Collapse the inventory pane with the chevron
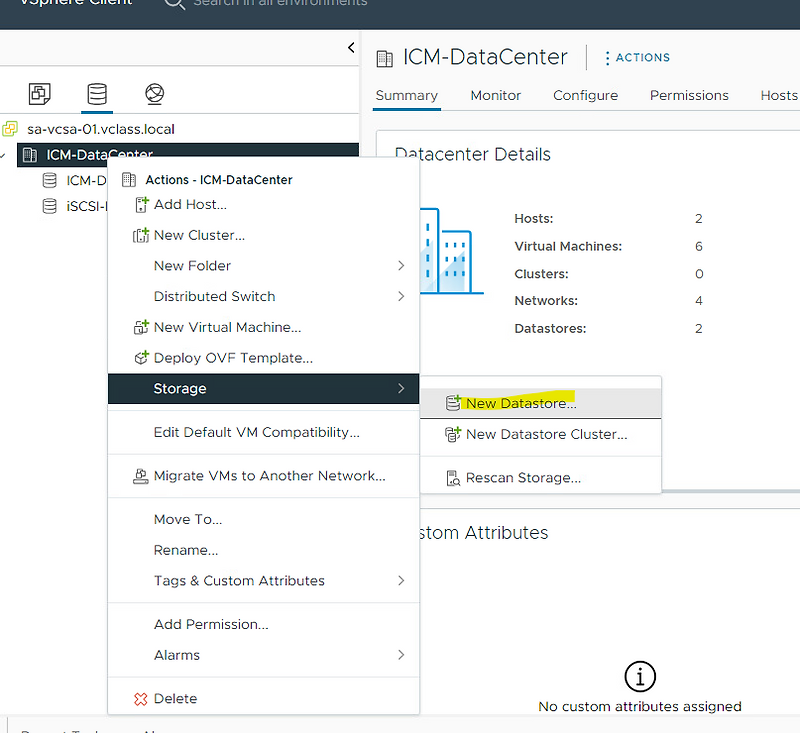This screenshot has height=733, width=800. 350,47
